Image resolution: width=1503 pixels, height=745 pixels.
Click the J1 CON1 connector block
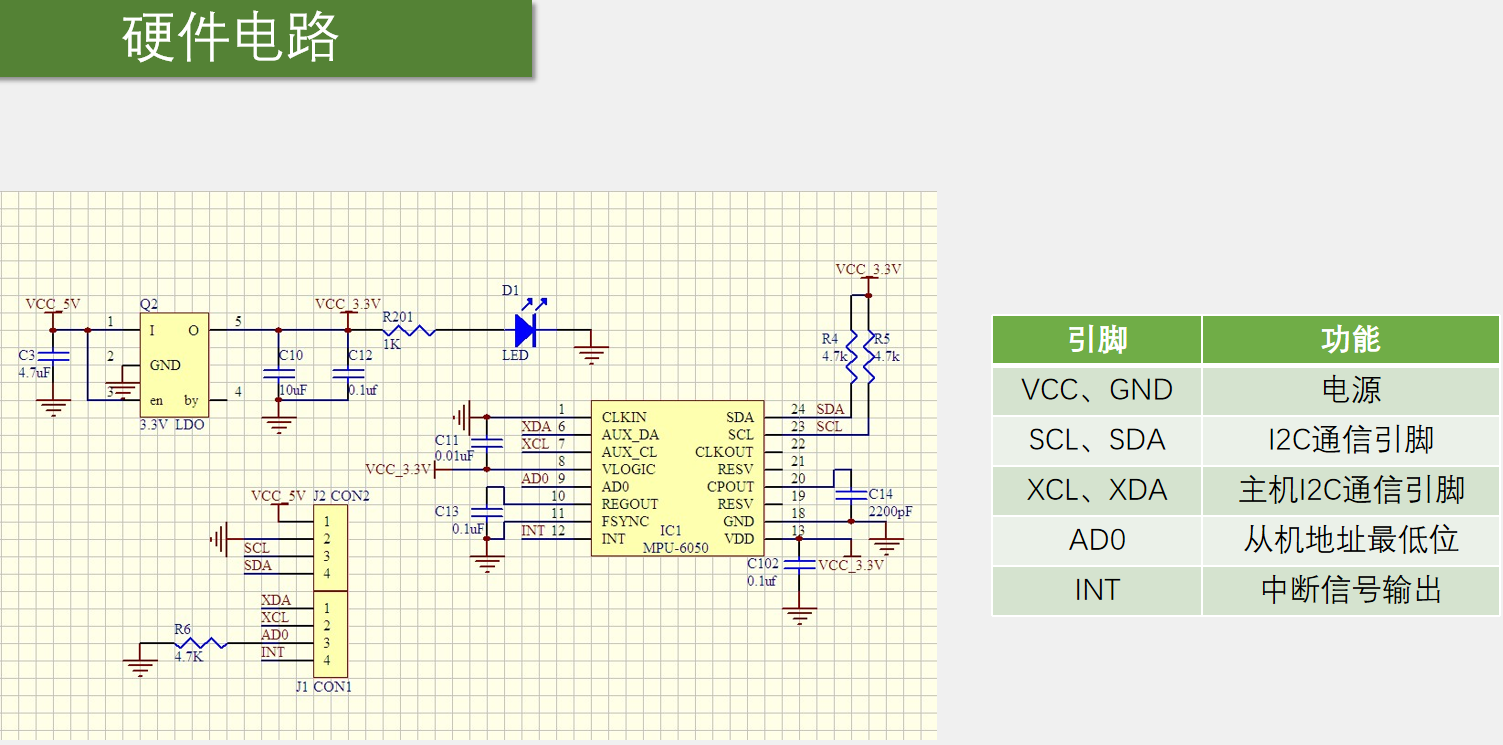[331, 634]
